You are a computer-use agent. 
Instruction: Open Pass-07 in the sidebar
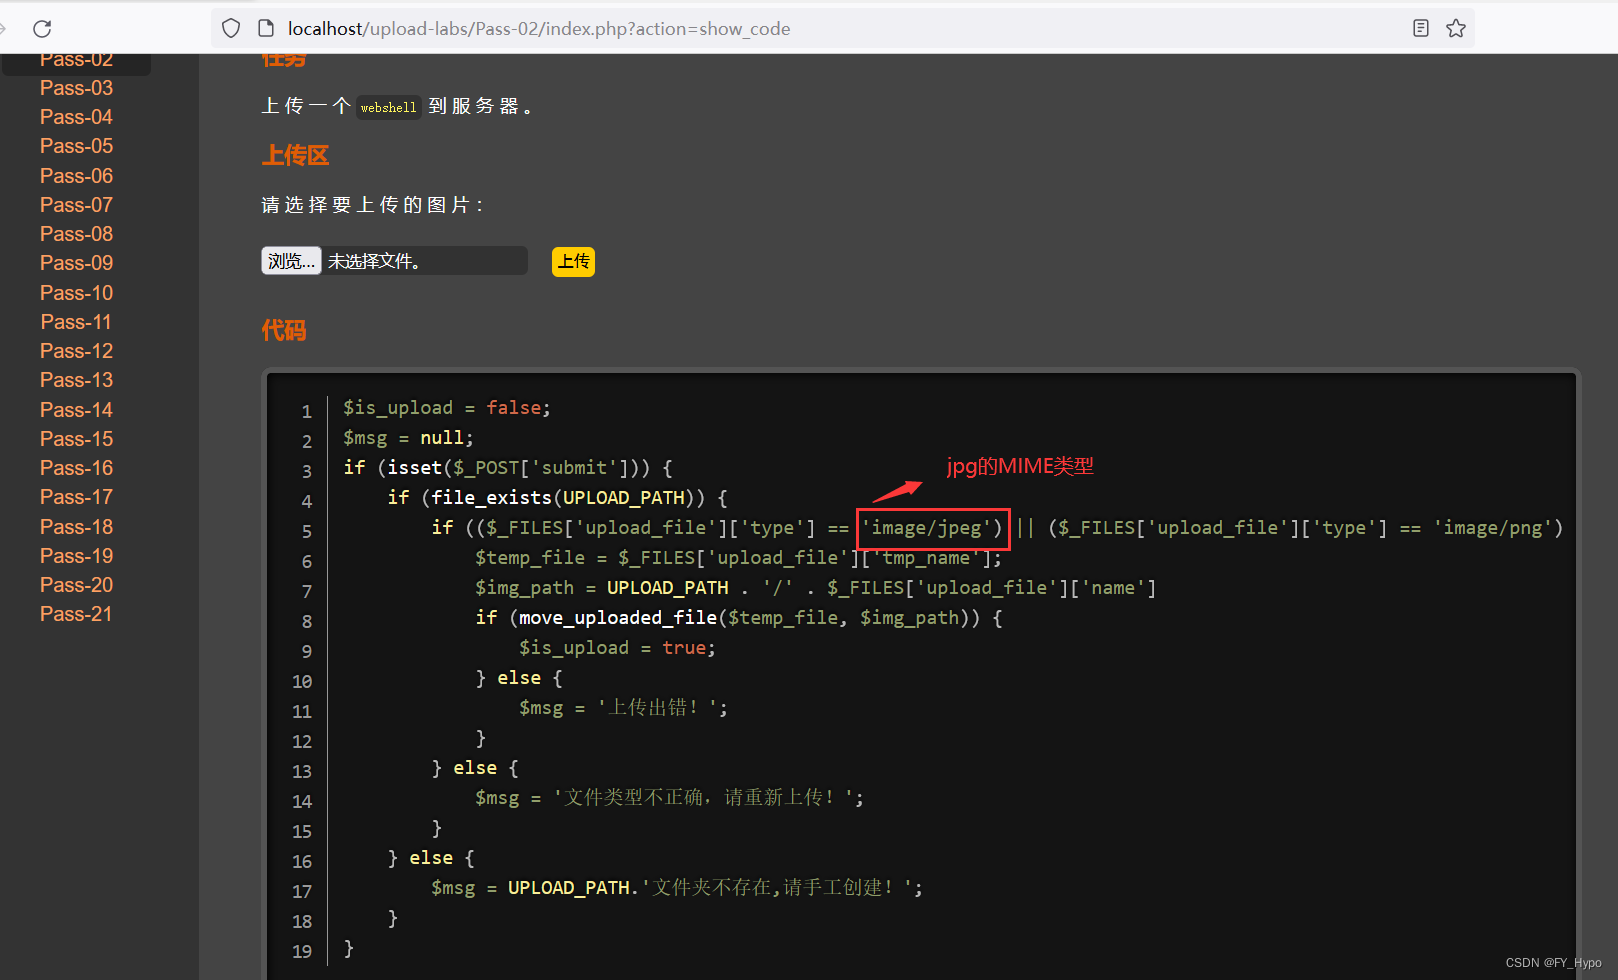pyautogui.click(x=77, y=205)
